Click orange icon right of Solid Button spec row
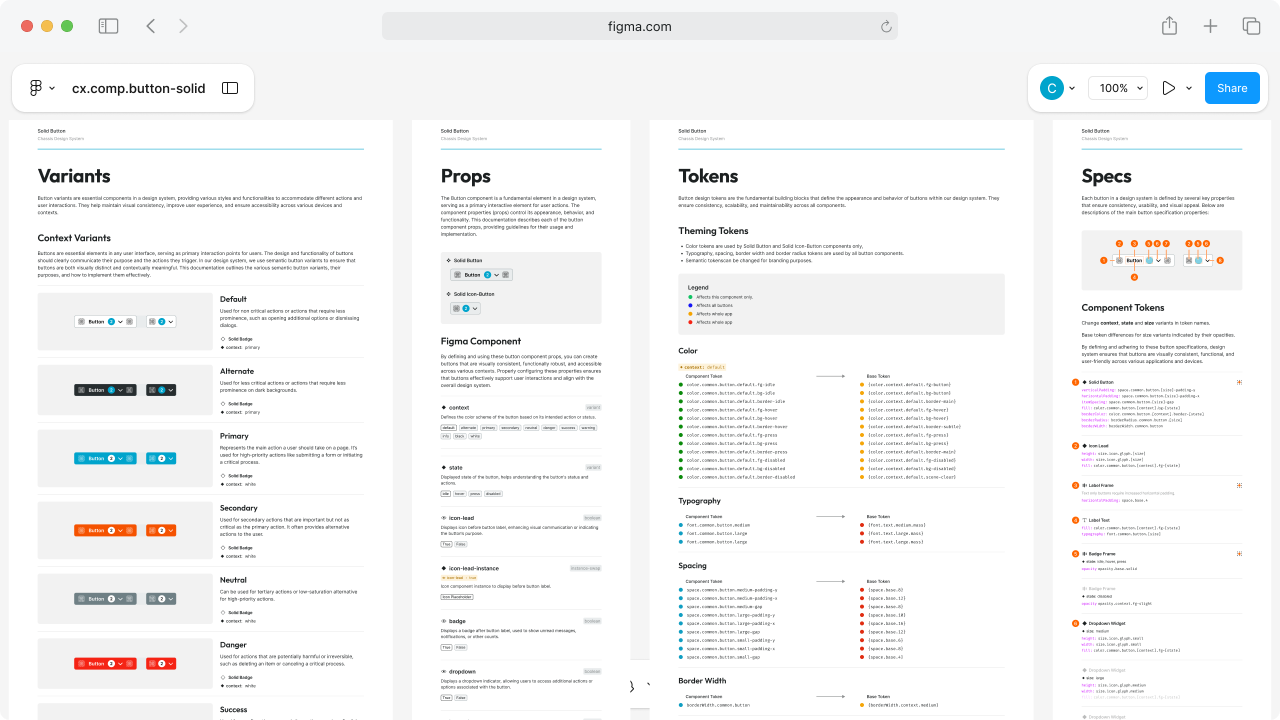 [x=1240, y=382]
